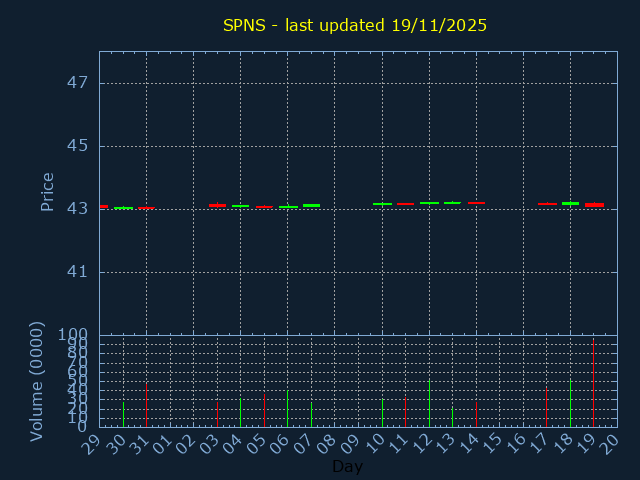Select the 47 price tick label
This screenshot has height=480, width=640.
click(78, 83)
